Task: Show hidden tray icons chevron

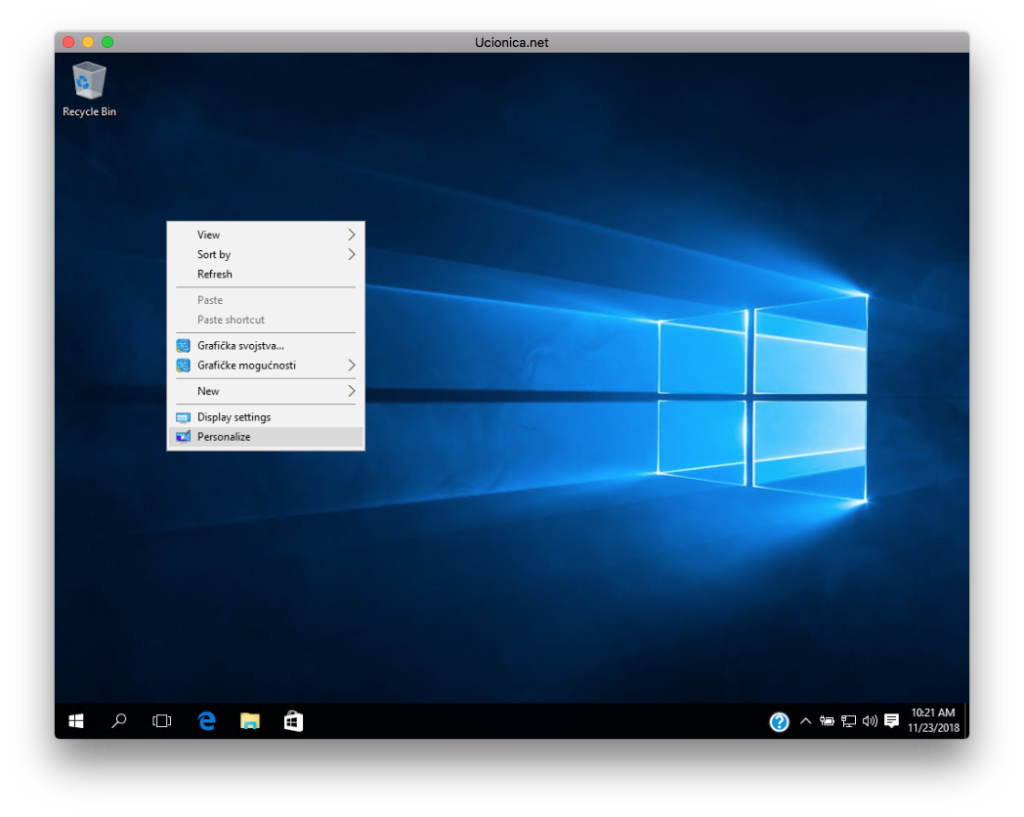Action: [805, 721]
